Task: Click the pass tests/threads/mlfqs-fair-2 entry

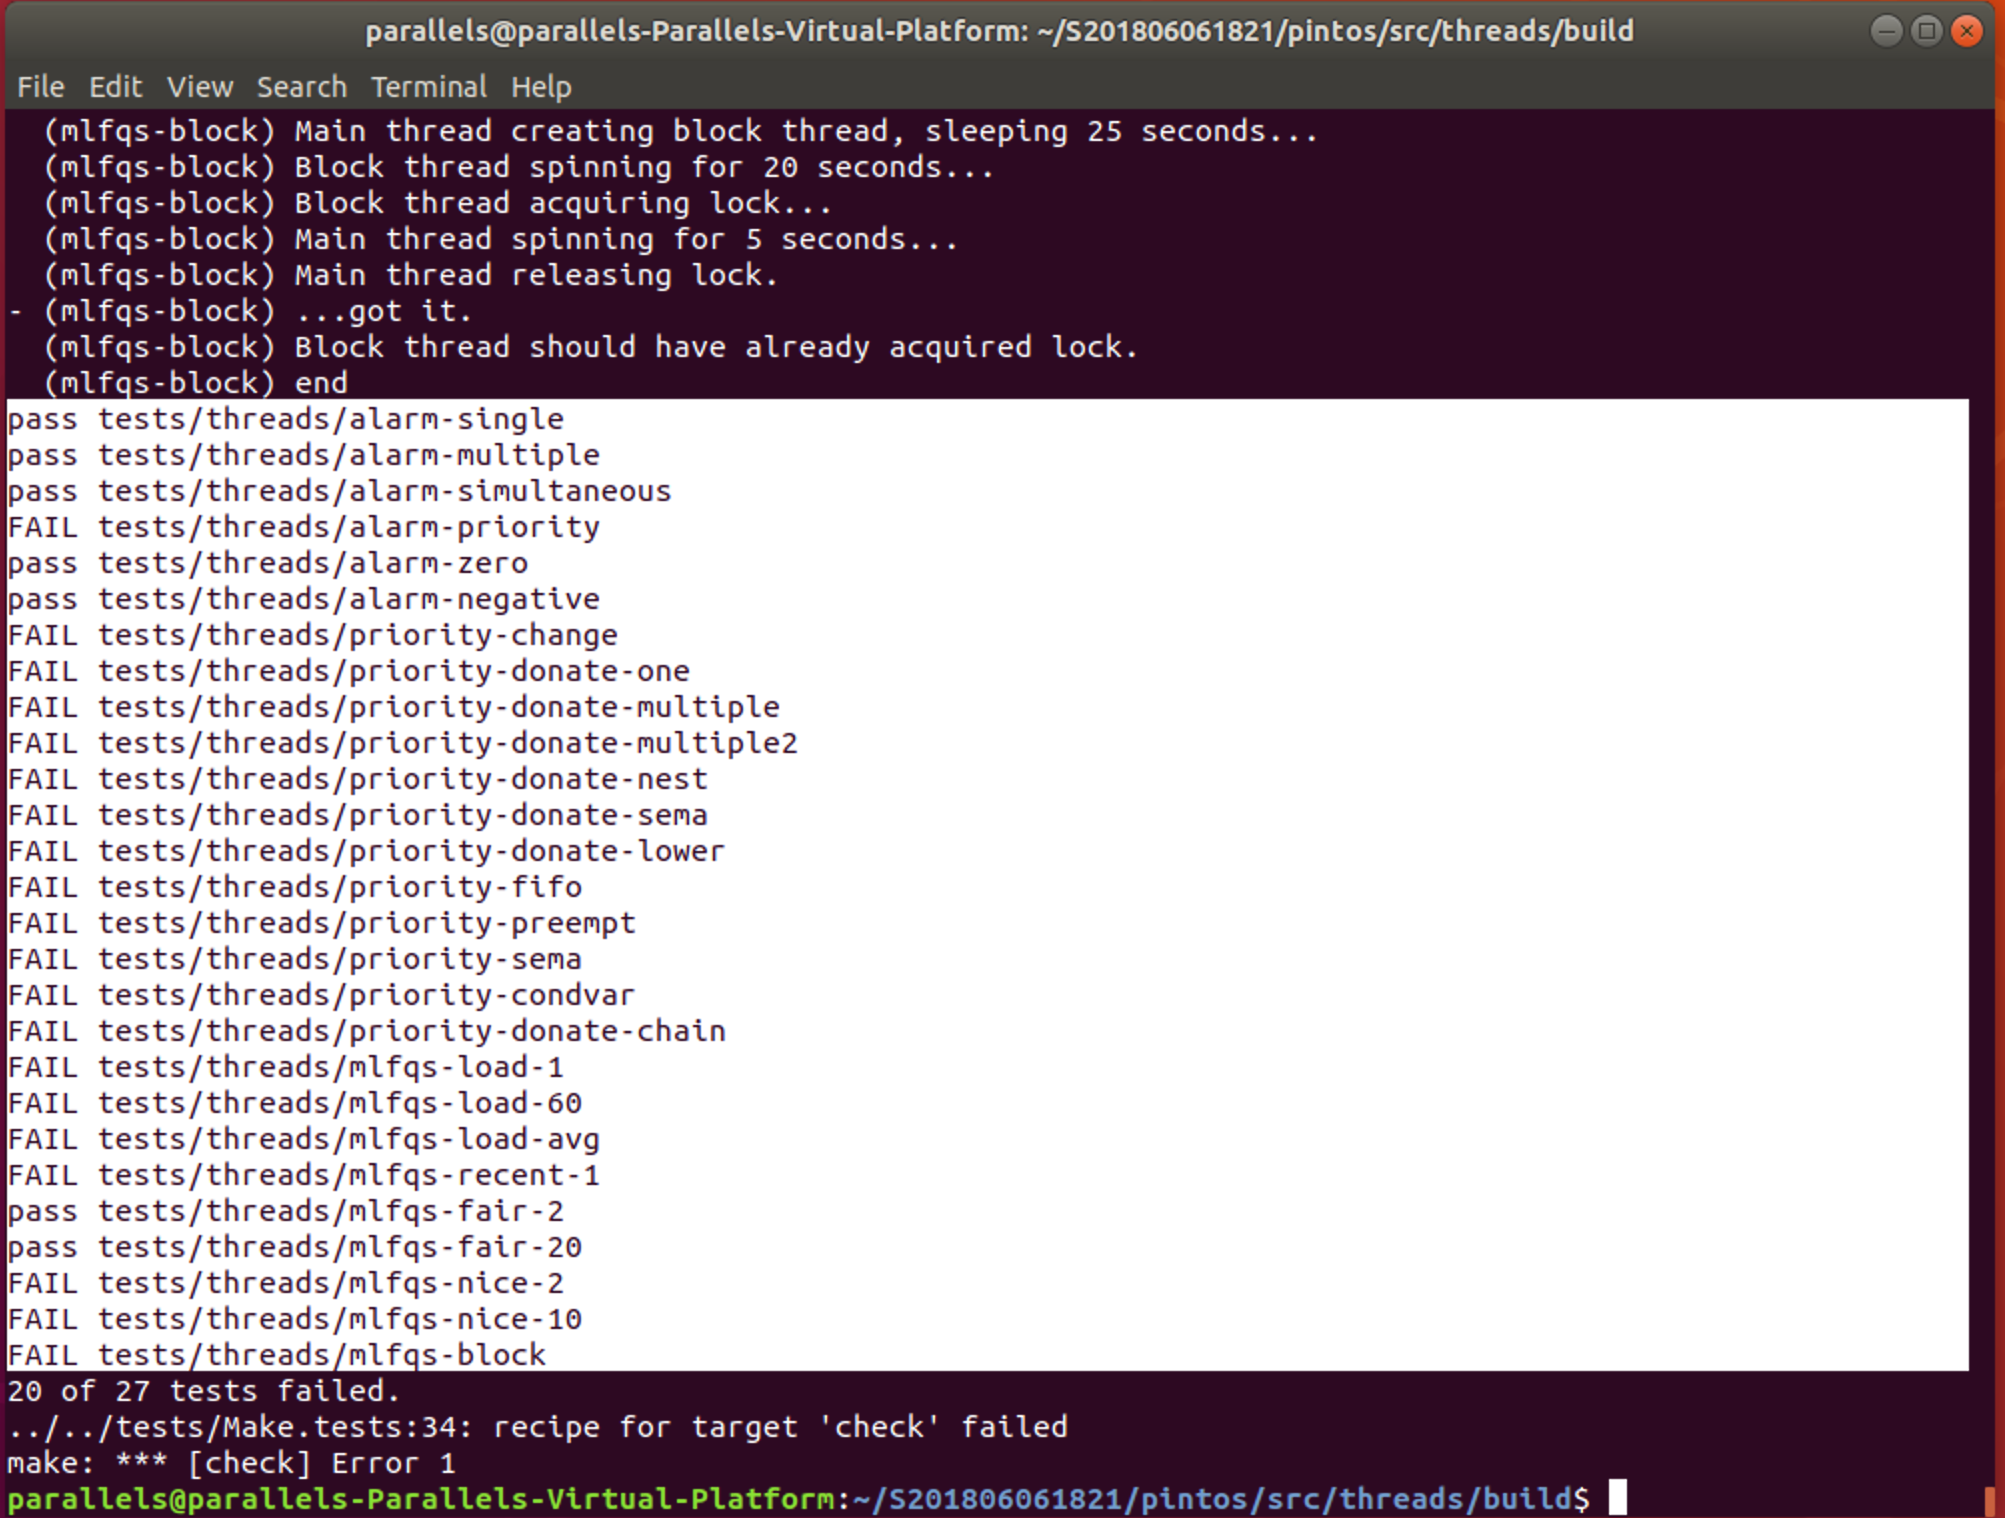Action: [x=285, y=1211]
